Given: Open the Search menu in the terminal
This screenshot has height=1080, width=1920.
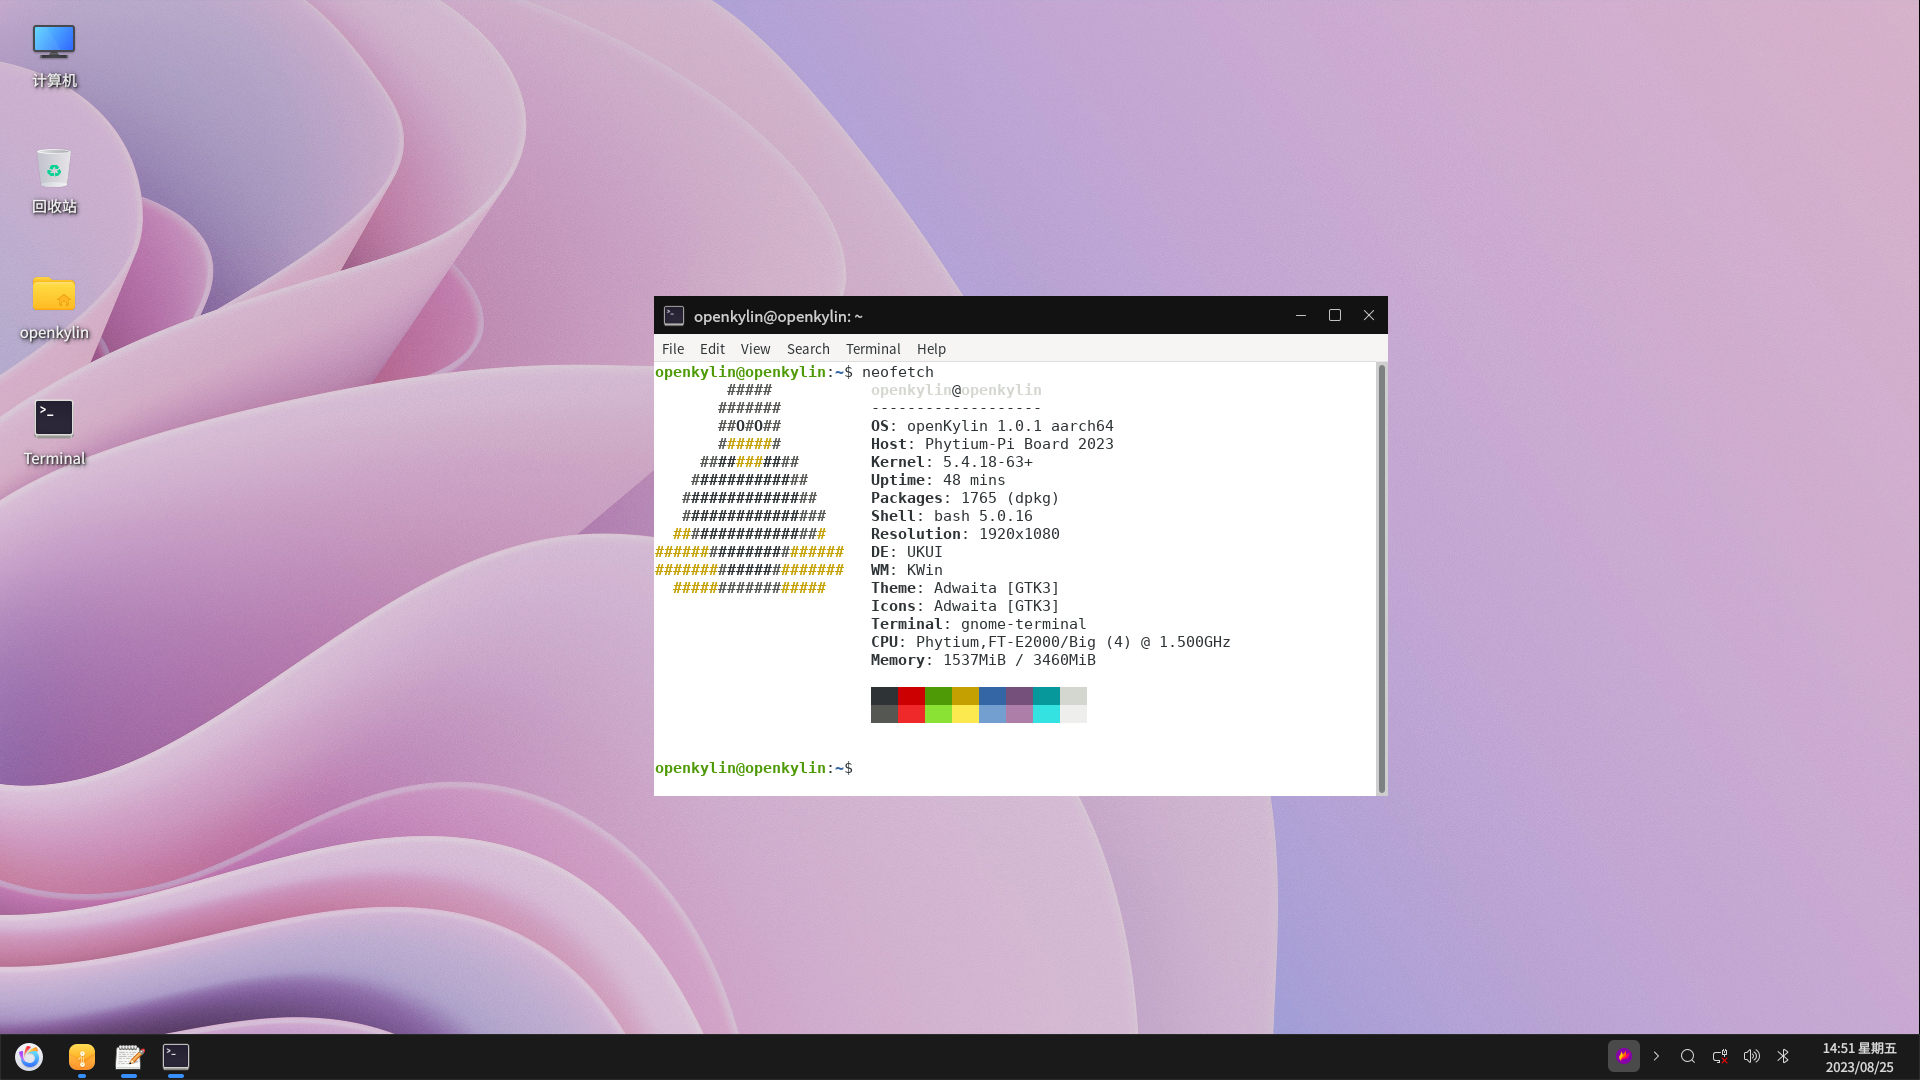Looking at the screenshot, I should pos(808,349).
